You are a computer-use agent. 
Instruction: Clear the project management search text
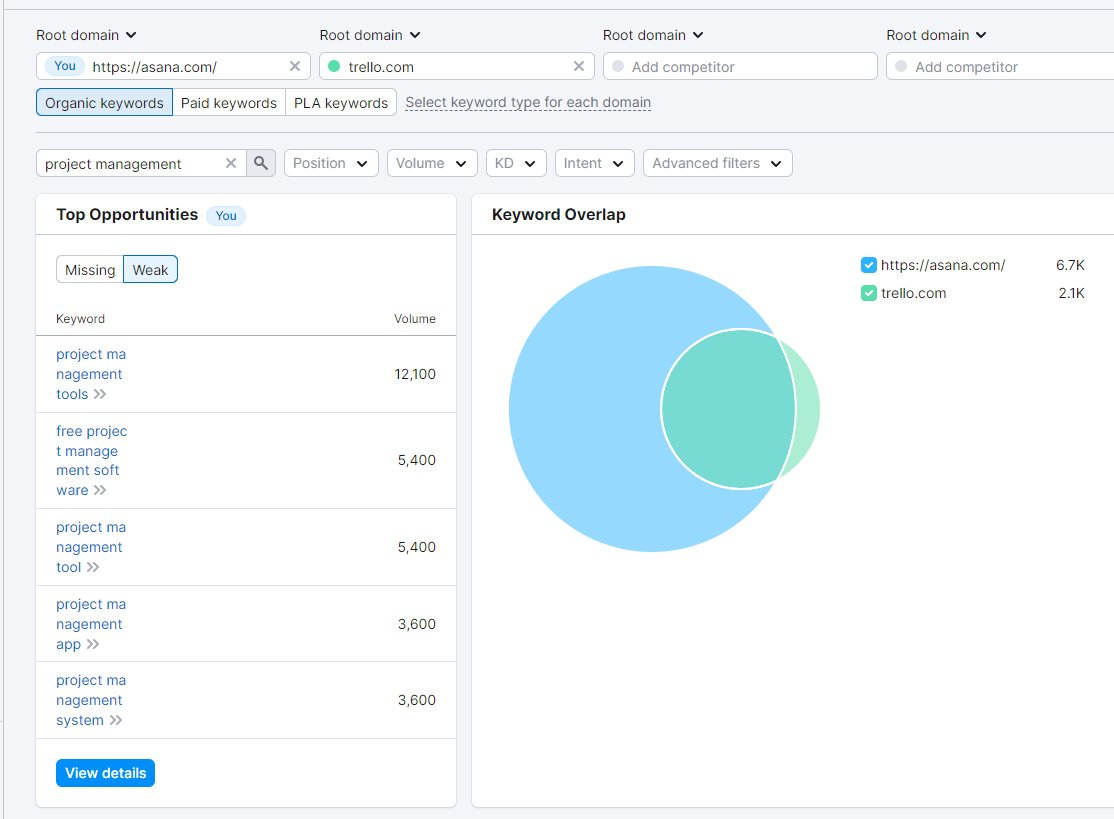point(231,163)
